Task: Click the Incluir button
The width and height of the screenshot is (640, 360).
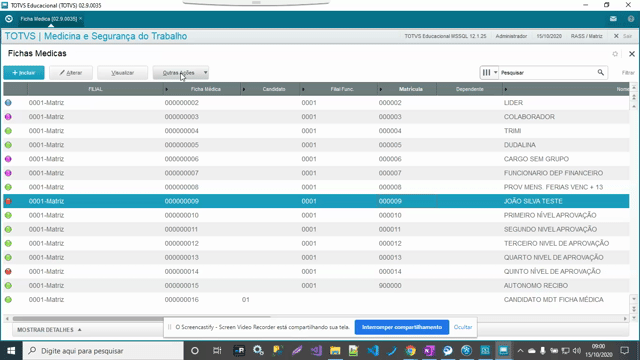Action: pos(24,73)
